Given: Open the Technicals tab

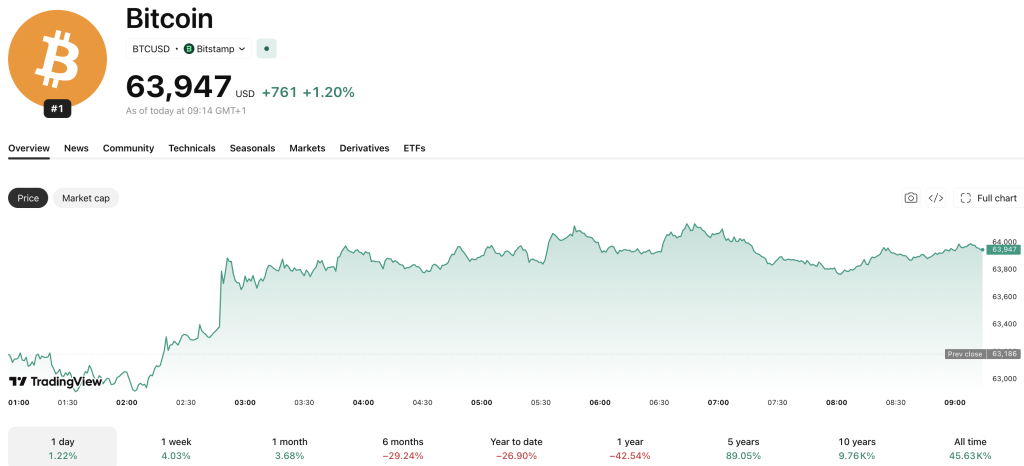Looking at the screenshot, I should tap(192, 148).
